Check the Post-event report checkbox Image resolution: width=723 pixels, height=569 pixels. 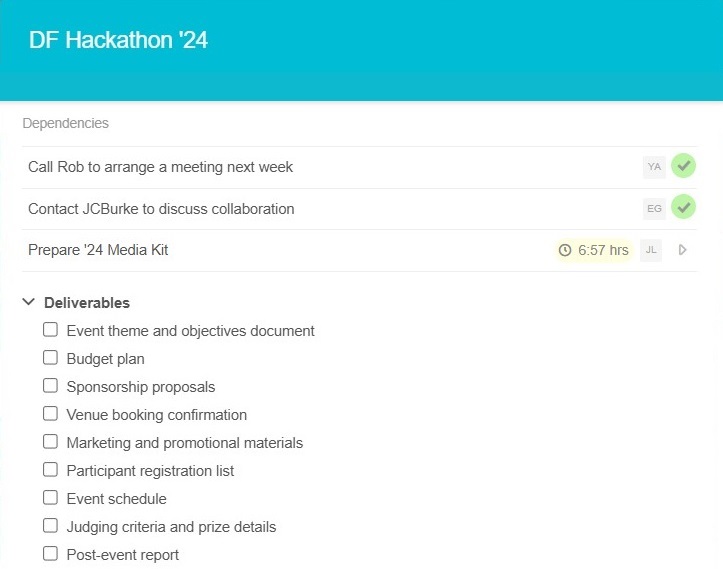pos(50,554)
